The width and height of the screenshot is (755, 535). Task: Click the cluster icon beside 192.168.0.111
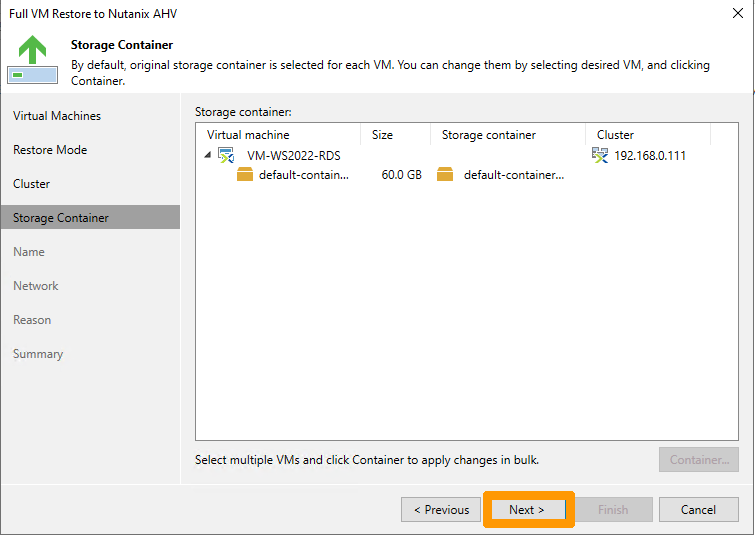(600, 156)
